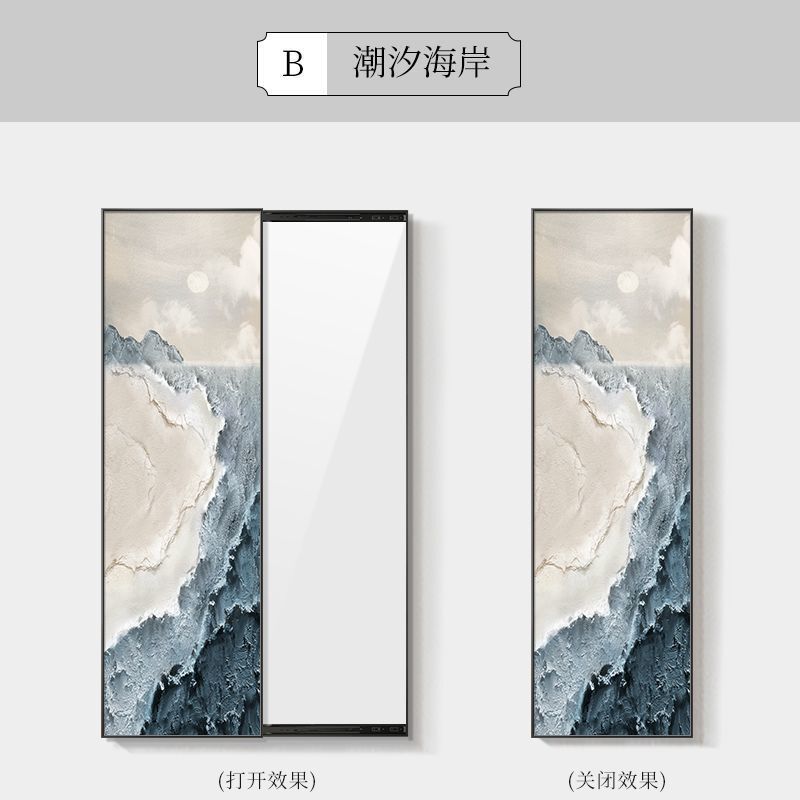Click the mountain peaks in left painting
This screenshot has height=800, width=800.
(143, 345)
